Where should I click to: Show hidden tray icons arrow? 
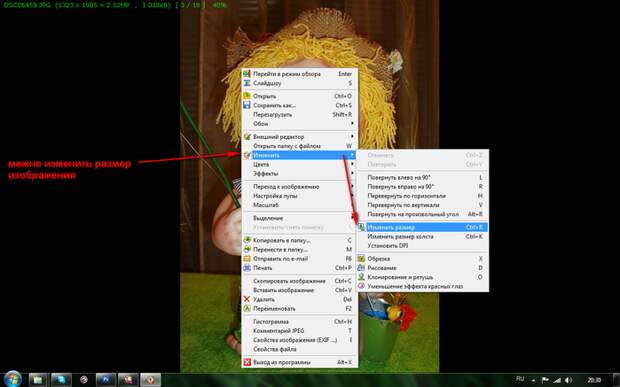(x=534, y=380)
